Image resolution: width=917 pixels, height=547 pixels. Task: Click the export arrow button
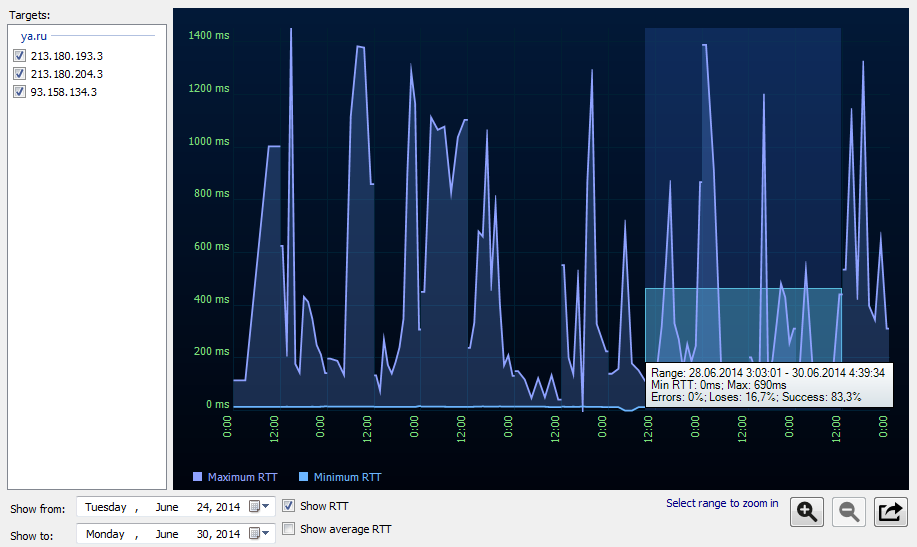(x=890, y=512)
